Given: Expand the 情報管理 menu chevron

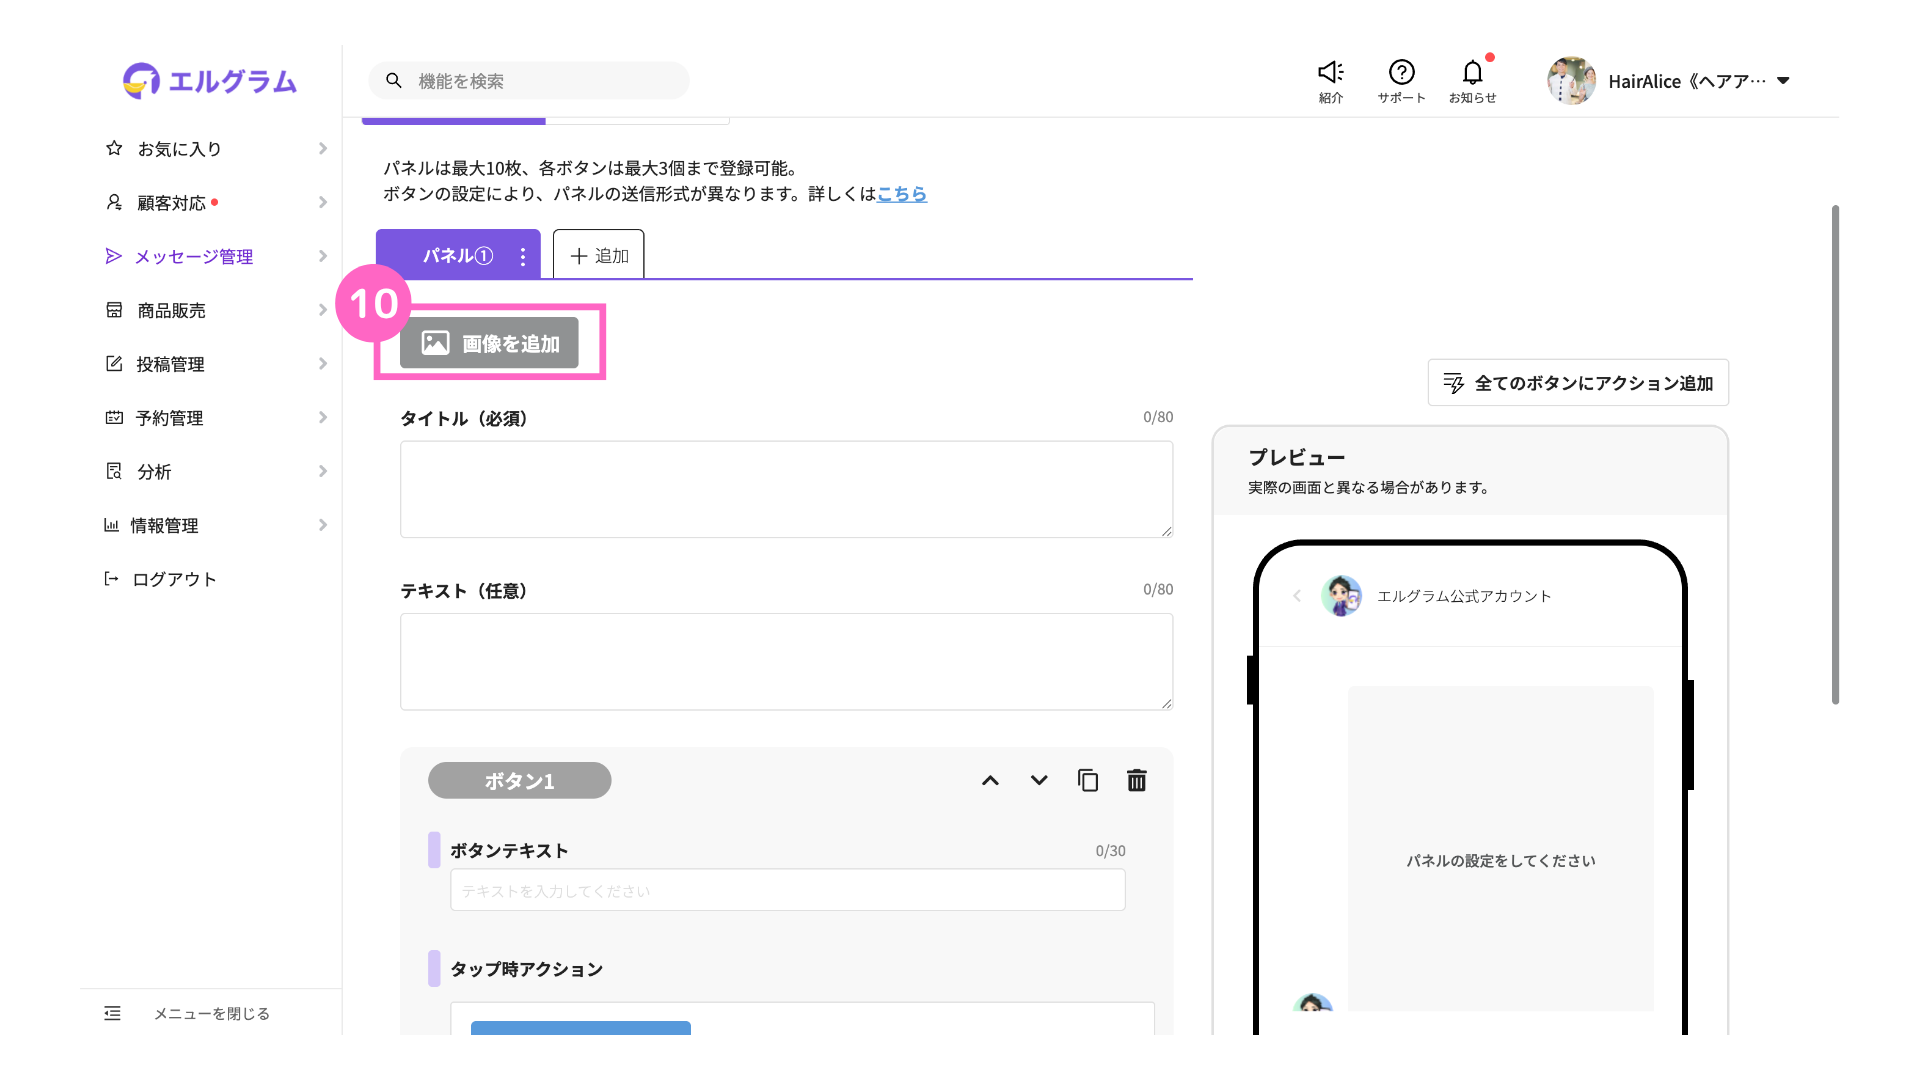Looking at the screenshot, I should 322,525.
